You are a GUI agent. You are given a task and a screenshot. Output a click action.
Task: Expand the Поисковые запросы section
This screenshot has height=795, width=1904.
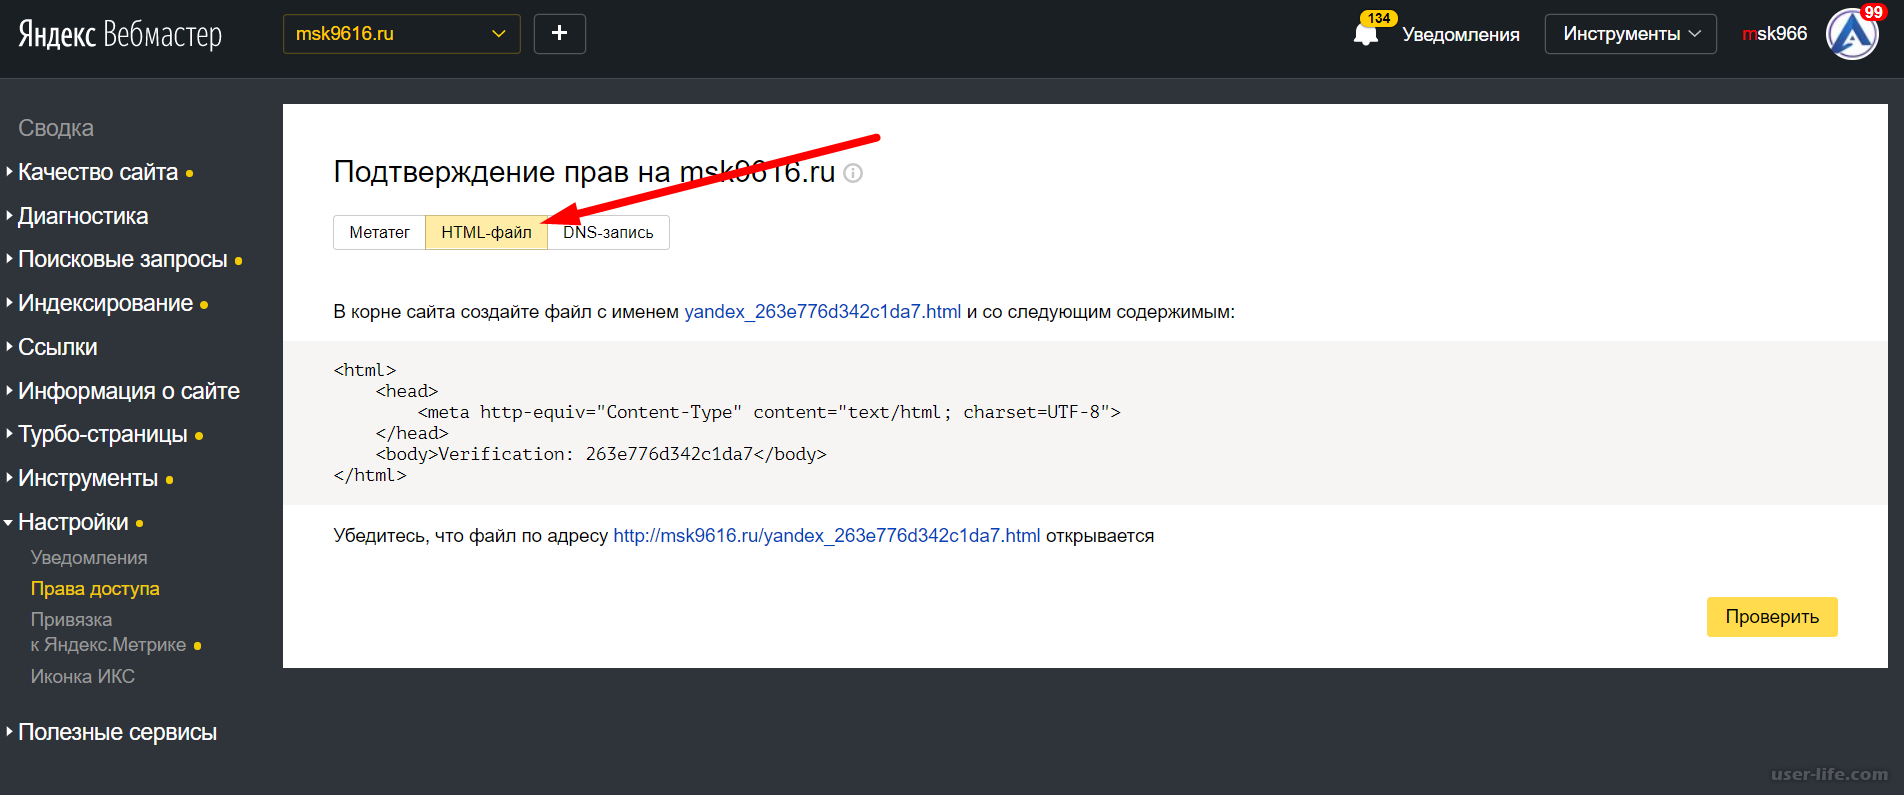click(123, 259)
